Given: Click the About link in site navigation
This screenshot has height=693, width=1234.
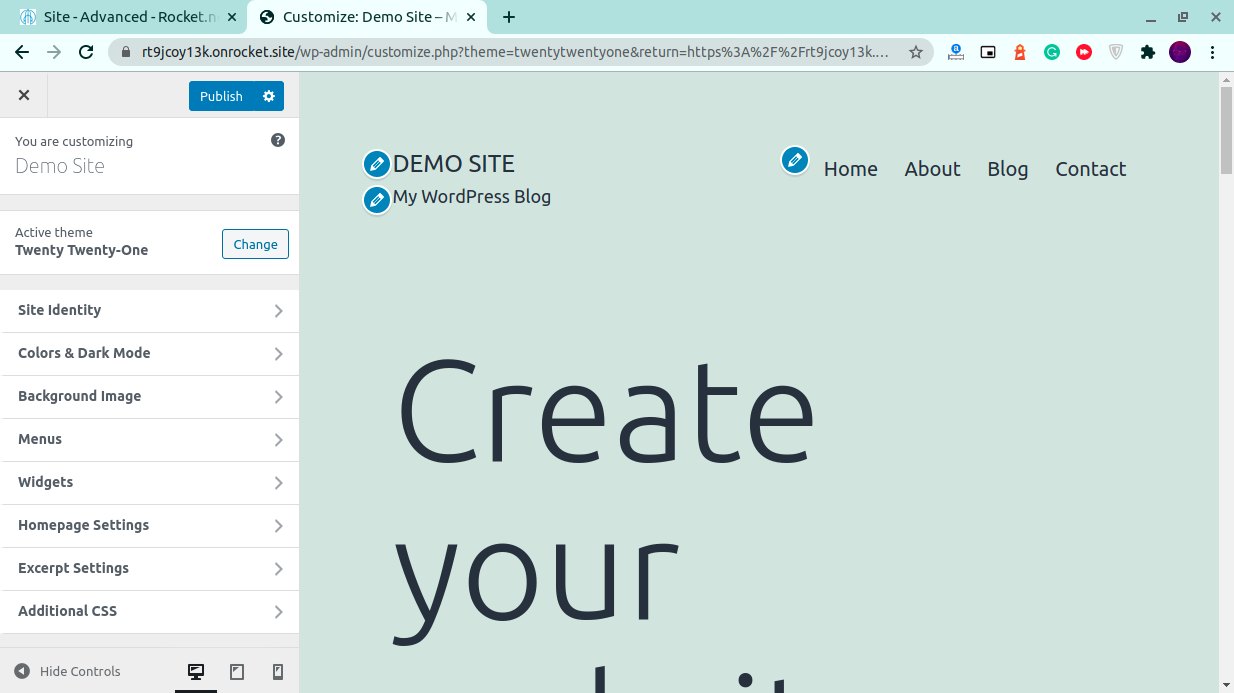Looking at the screenshot, I should click(932, 169).
